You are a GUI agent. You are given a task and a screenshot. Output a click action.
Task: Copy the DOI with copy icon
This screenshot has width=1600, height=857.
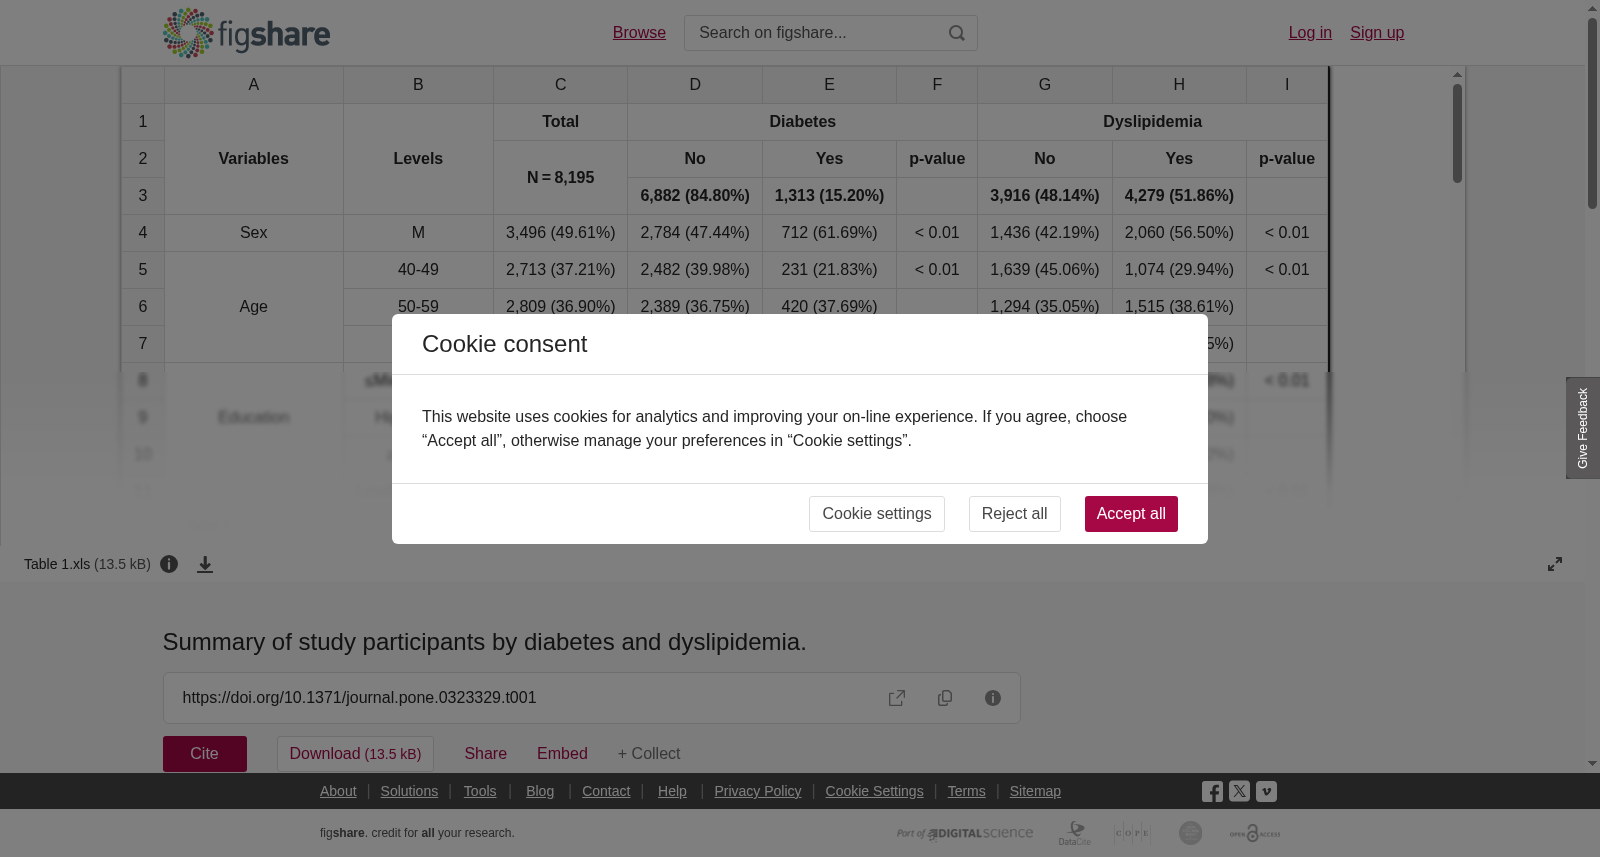[x=945, y=698]
